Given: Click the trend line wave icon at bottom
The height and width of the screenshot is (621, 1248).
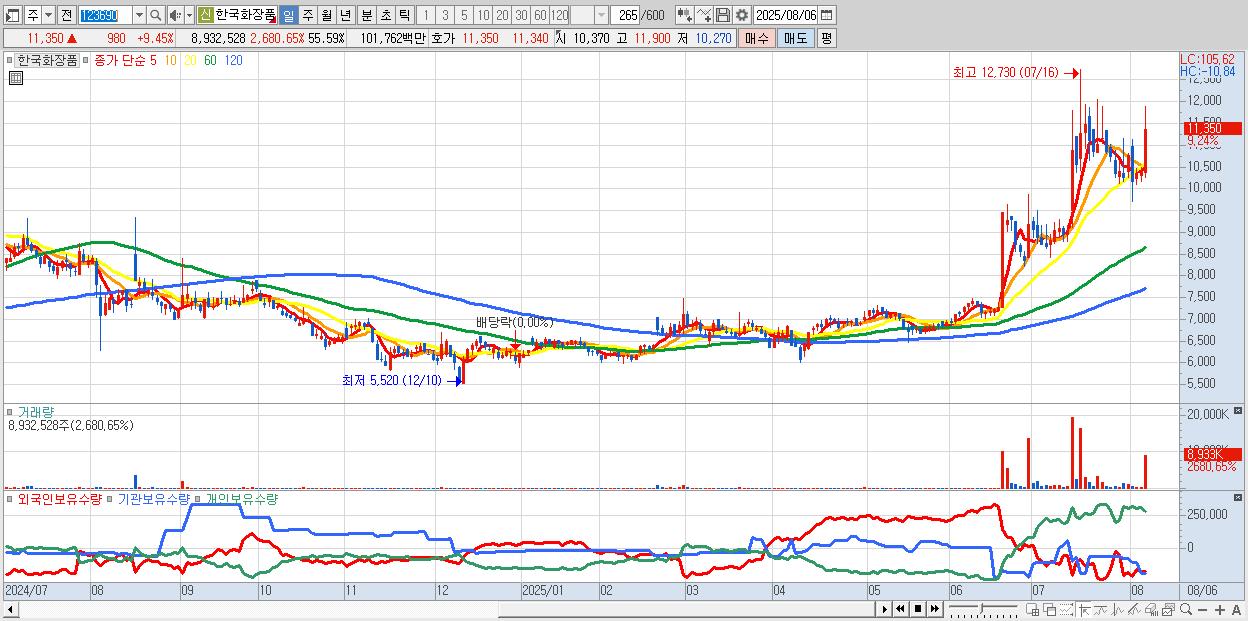Looking at the screenshot, I should (1101, 609).
